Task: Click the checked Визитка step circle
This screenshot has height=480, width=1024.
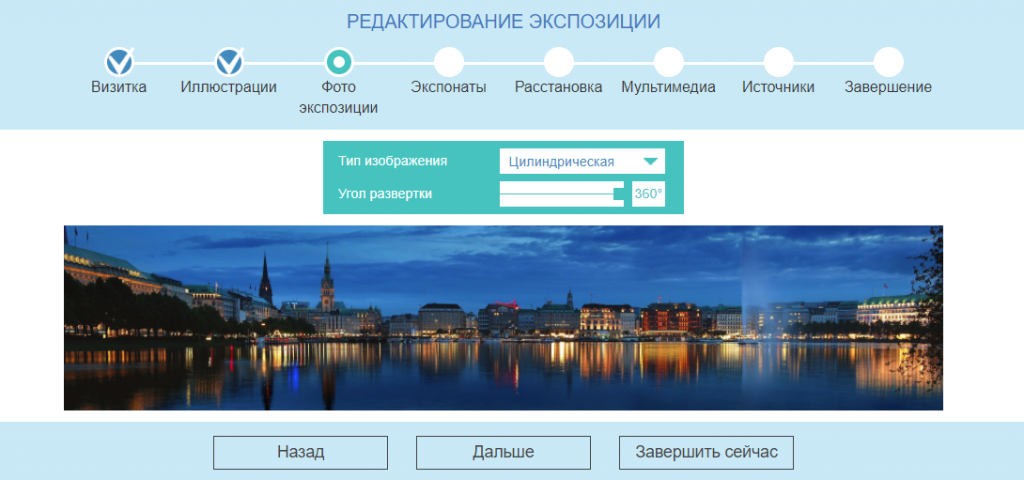Action: [x=119, y=63]
